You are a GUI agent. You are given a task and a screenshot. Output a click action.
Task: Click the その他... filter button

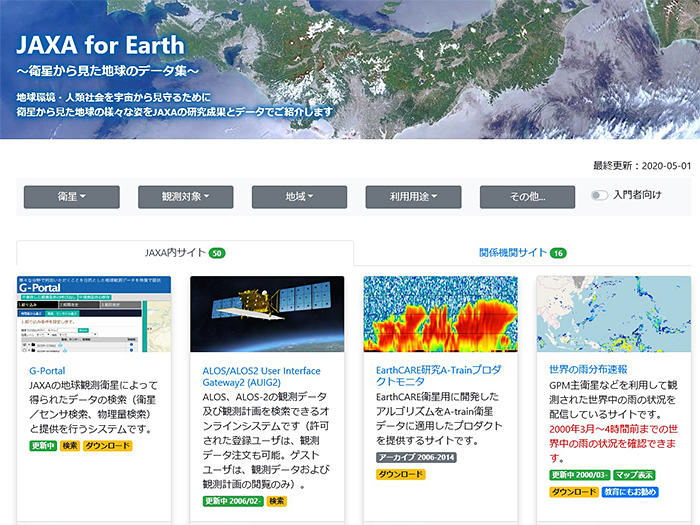pyautogui.click(x=527, y=197)
